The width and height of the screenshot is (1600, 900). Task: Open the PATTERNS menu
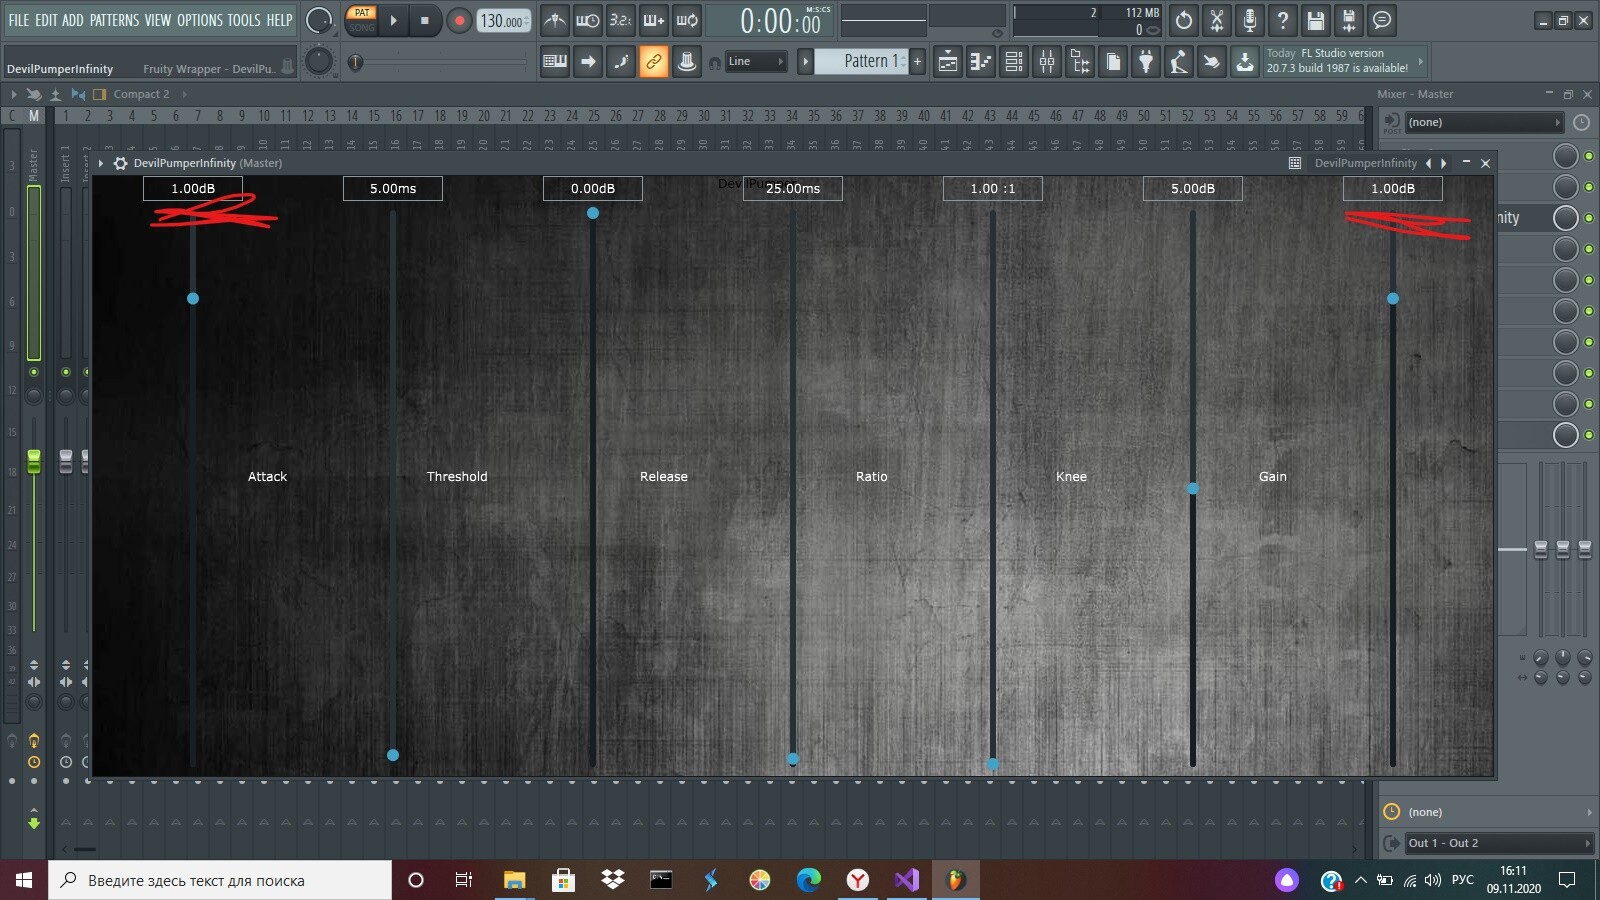tap(114, 20)
